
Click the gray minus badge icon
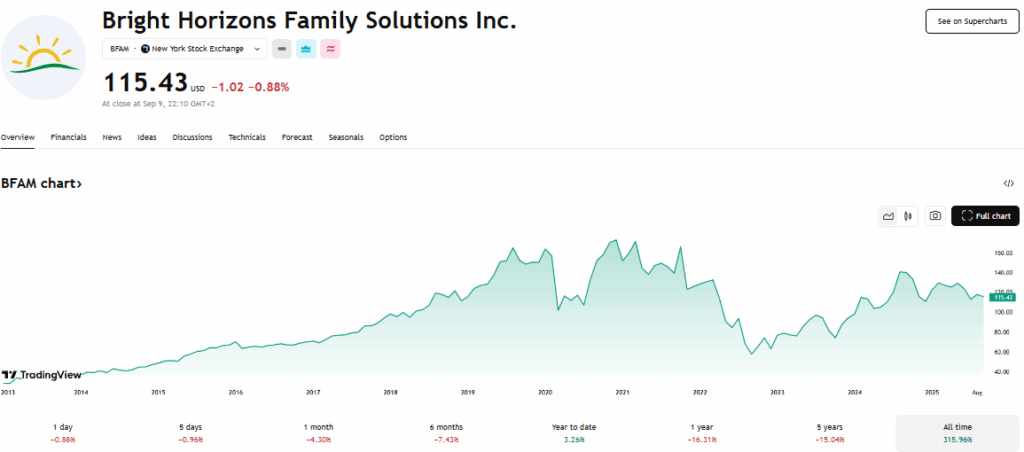coord(281,49)
